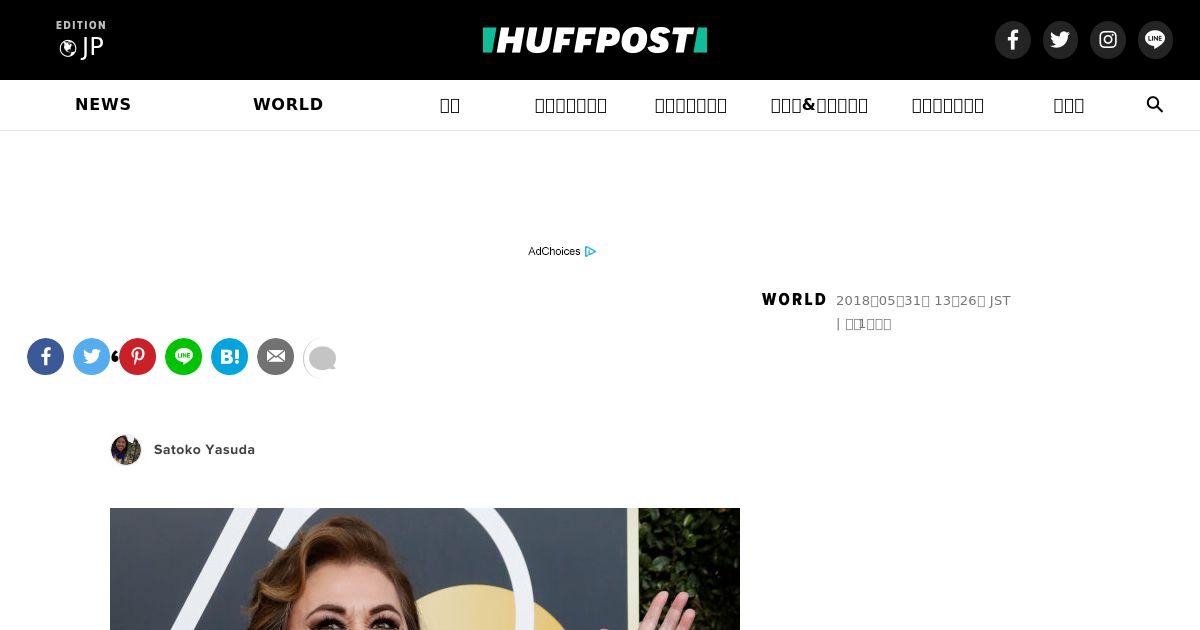Image resolution: width=1200 pixels, height=630 pixels.
Task: Open the HuffPost Twitter page in header
Action: point(1060,40)
